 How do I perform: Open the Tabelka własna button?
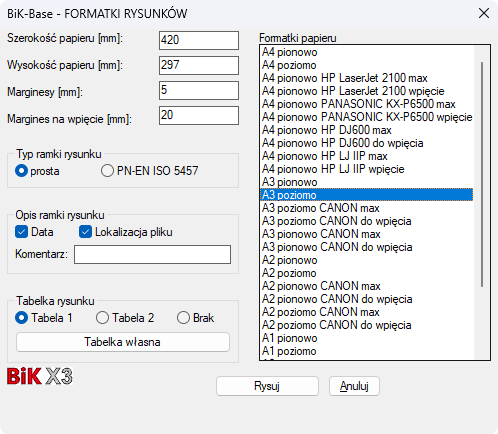click(123, 342)
